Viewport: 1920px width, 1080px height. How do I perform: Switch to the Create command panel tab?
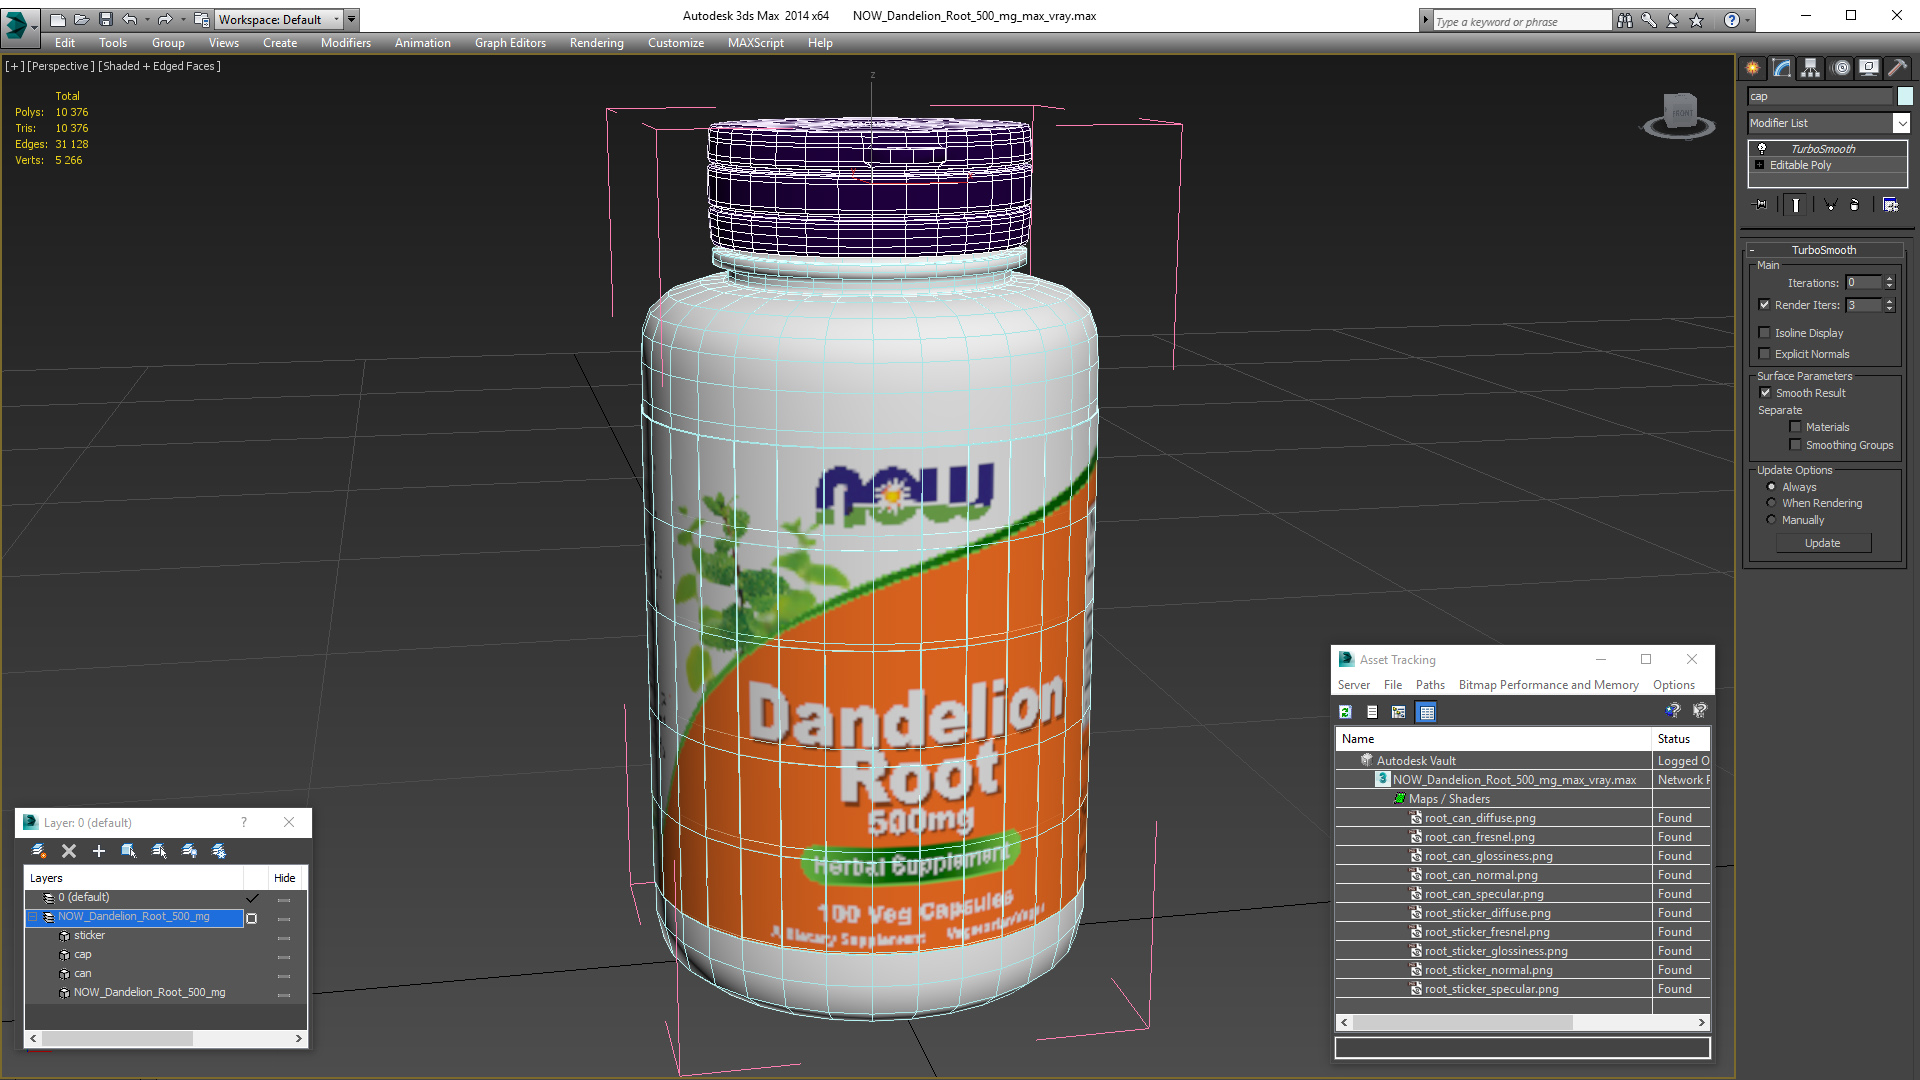click(x=1753, y=68)
